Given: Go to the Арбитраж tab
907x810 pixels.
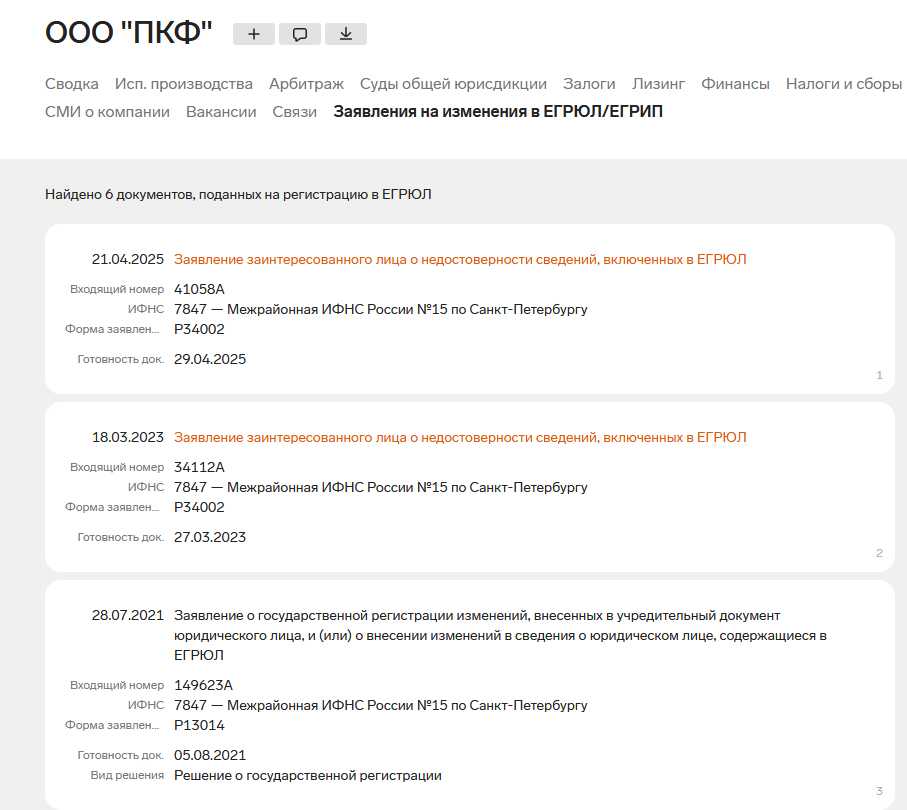Looking at the screenshot, I should 306,84.
